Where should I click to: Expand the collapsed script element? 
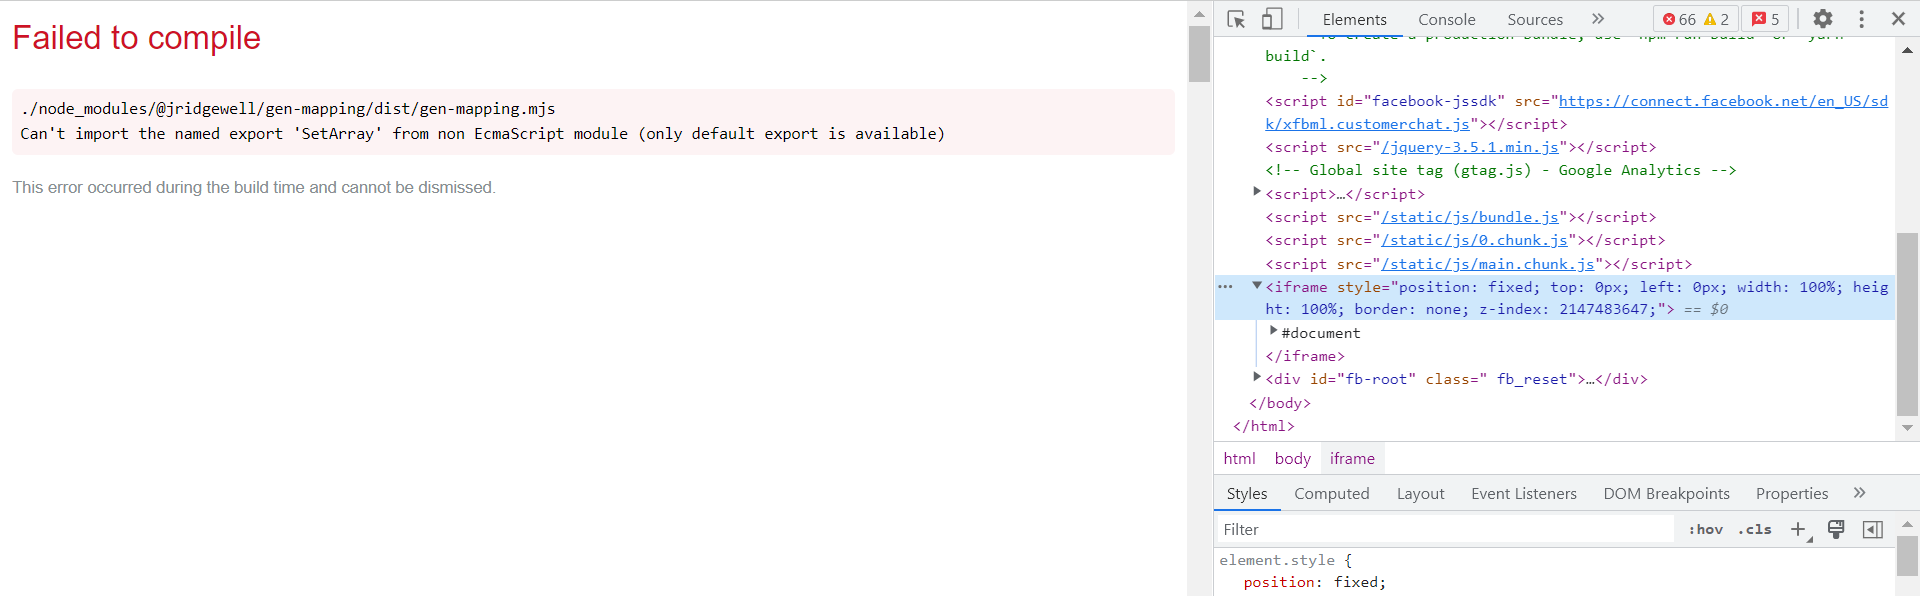pyautogui.click(x=1257, y=191)
